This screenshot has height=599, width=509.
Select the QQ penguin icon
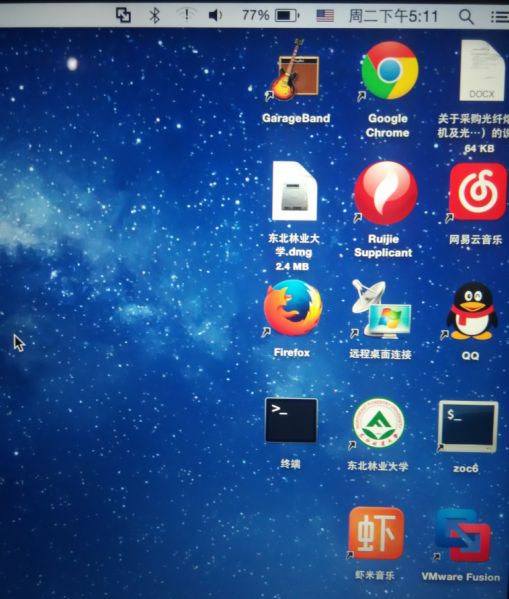point(472,311)
